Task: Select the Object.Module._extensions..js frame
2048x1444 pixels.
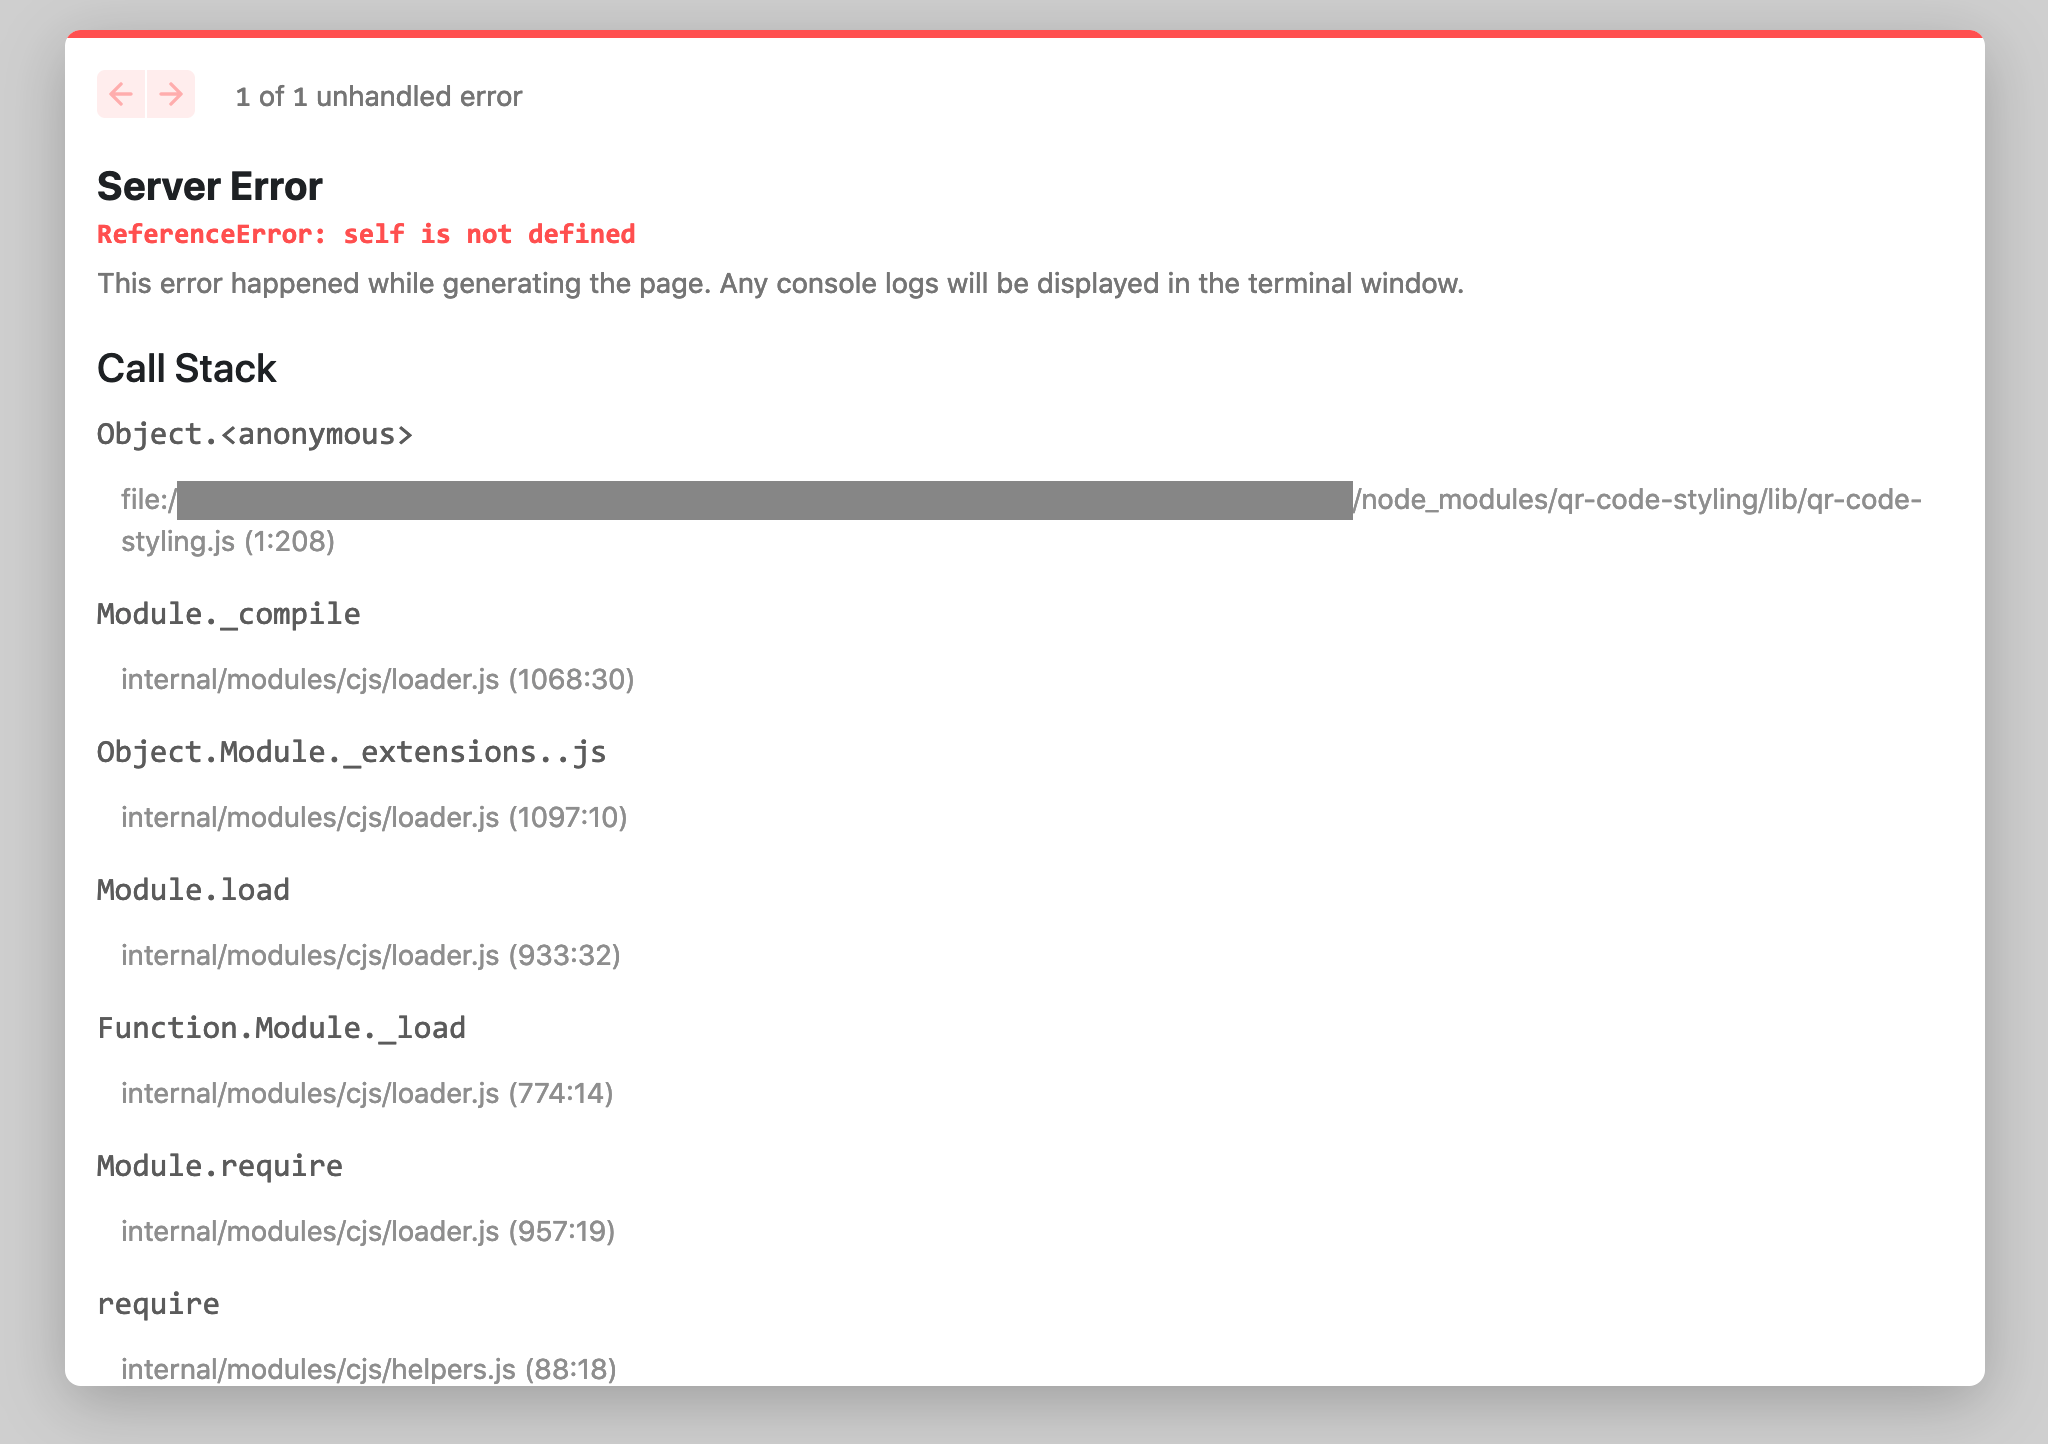Action: click(351, 751)
